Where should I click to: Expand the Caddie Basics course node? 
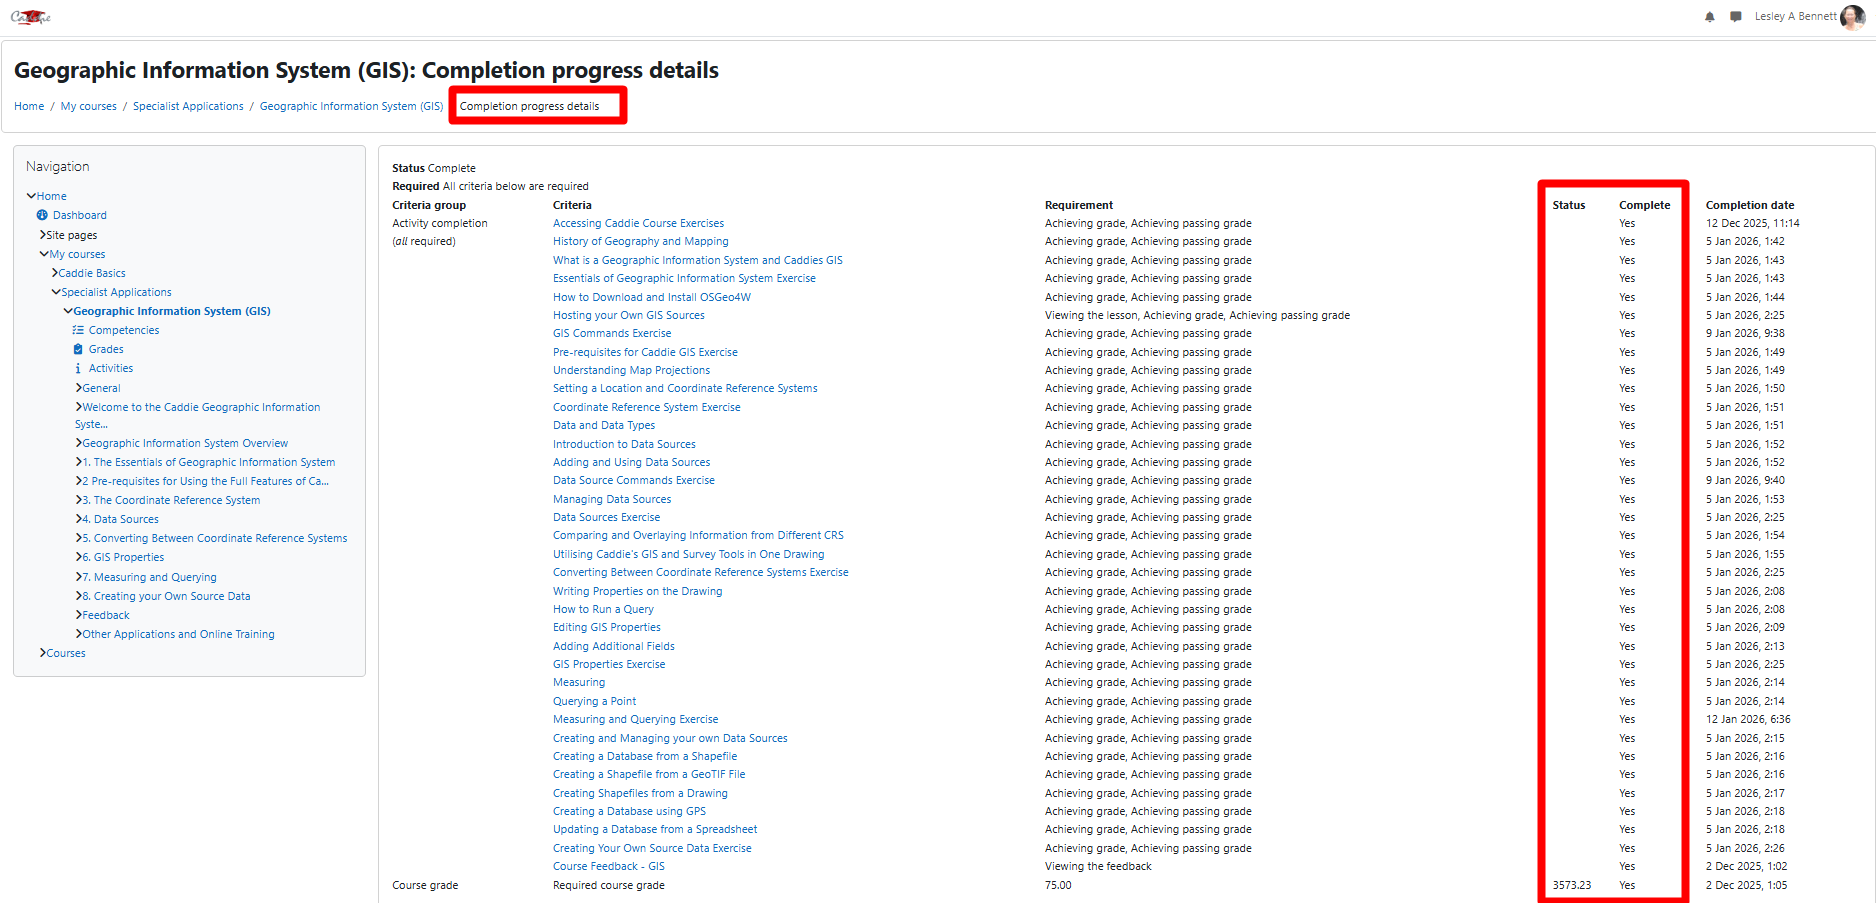pyautogui.click(x=55, y=273)
